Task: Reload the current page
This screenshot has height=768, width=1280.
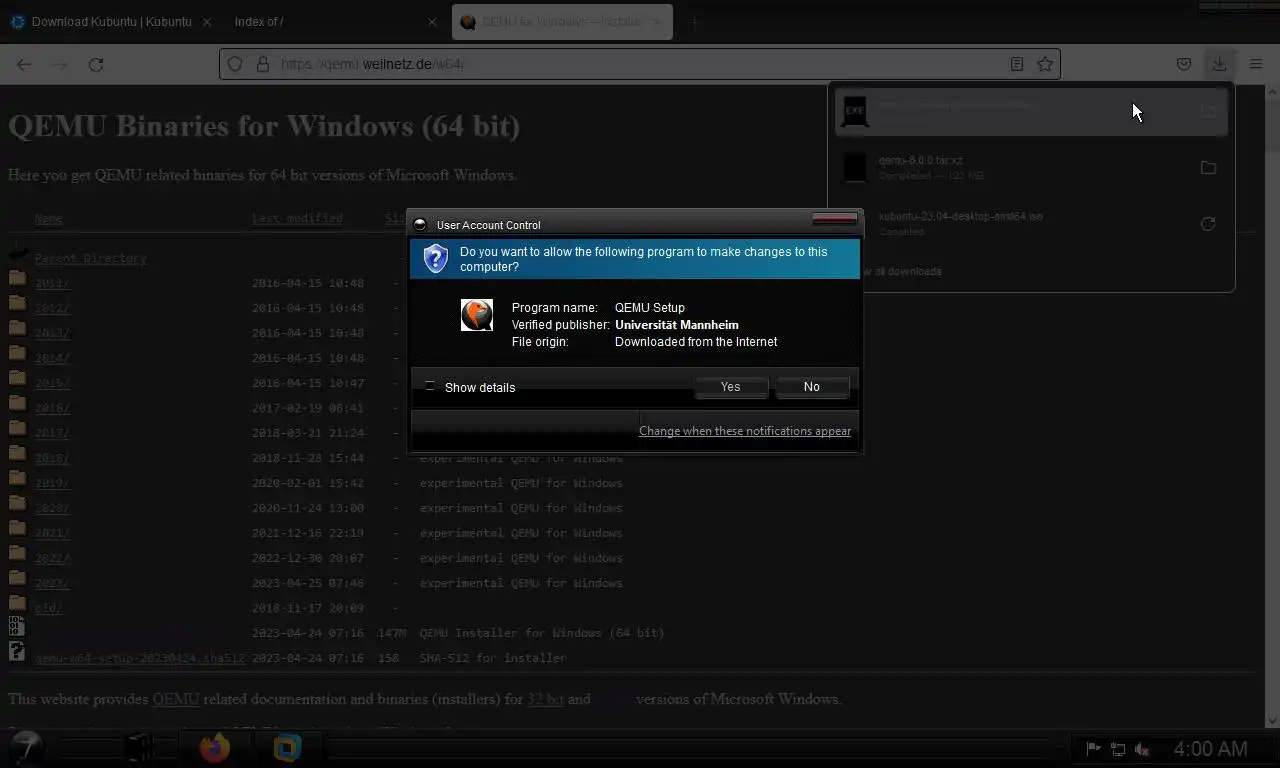Action: [96, 64]
